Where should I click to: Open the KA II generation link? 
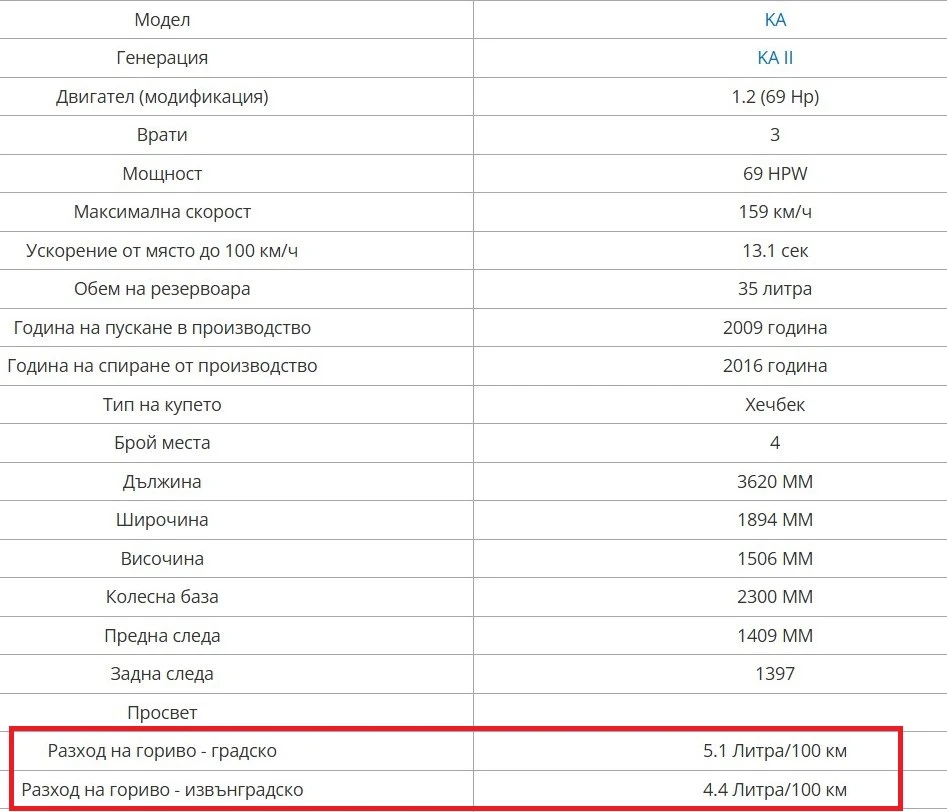click(x=775, y=58)
